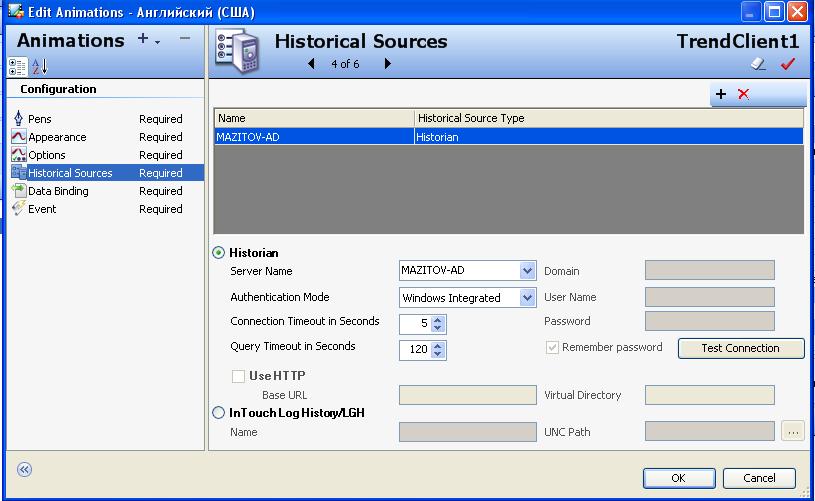
Task: Go to next configuration page arrow
Action: pyautogui.click(x=387, y=64)
